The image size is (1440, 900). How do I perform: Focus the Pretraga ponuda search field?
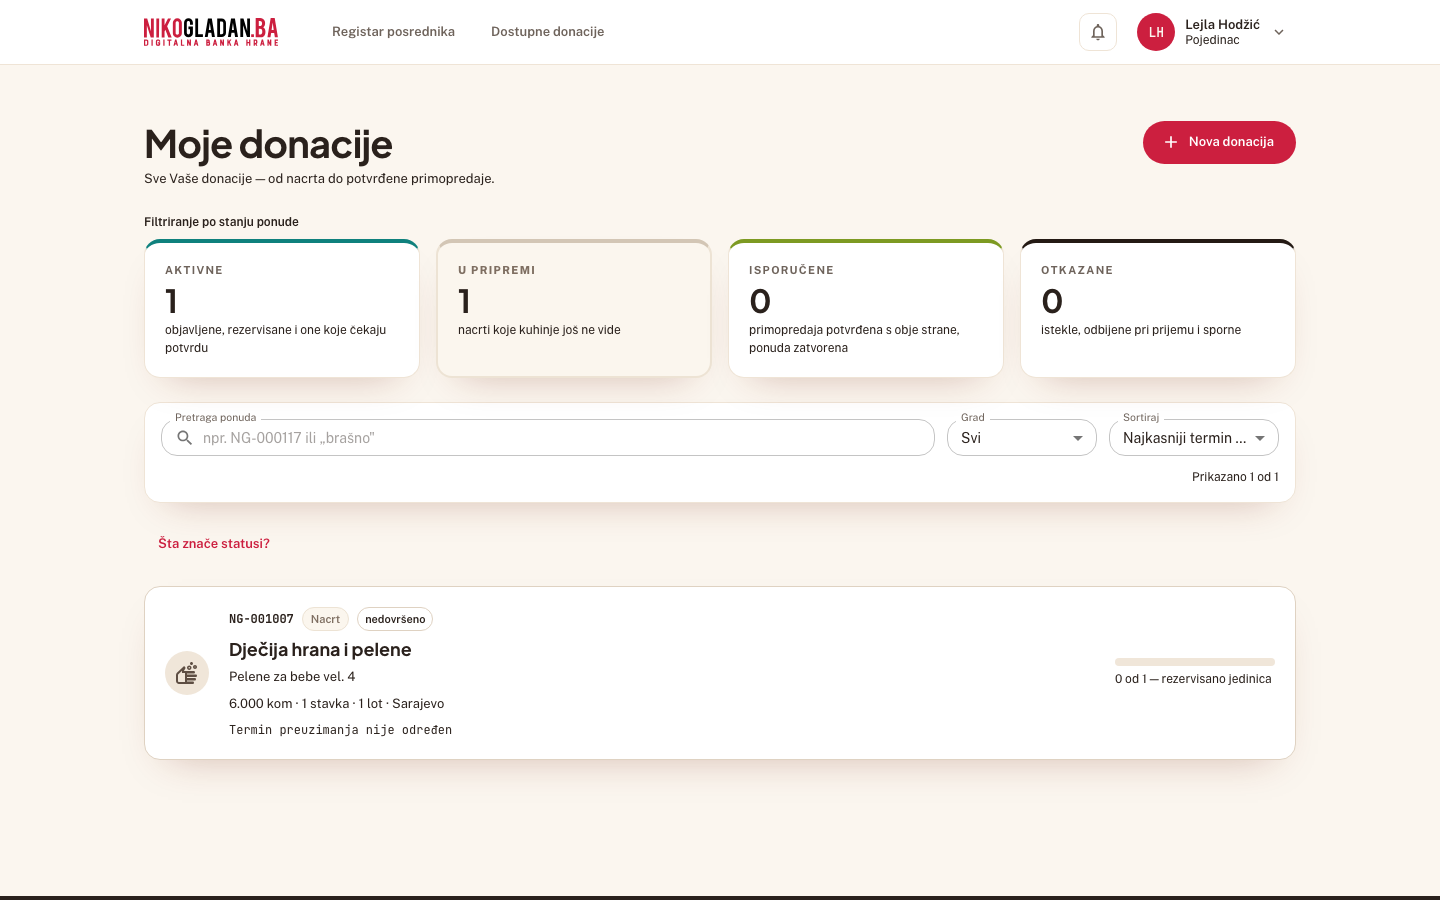pos(548,438)
